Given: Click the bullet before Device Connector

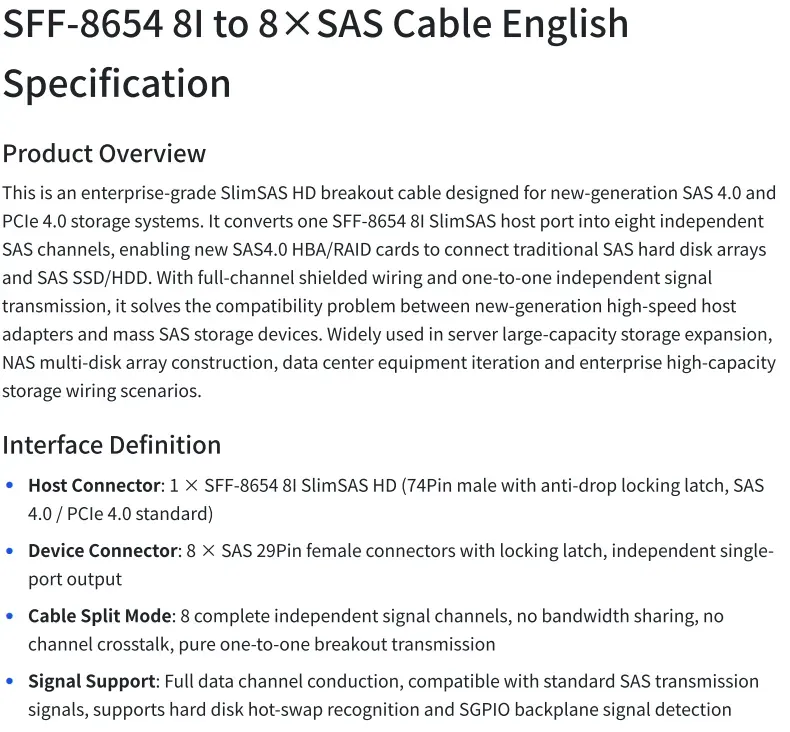Looking at the screenshot, I should (9, 551).
